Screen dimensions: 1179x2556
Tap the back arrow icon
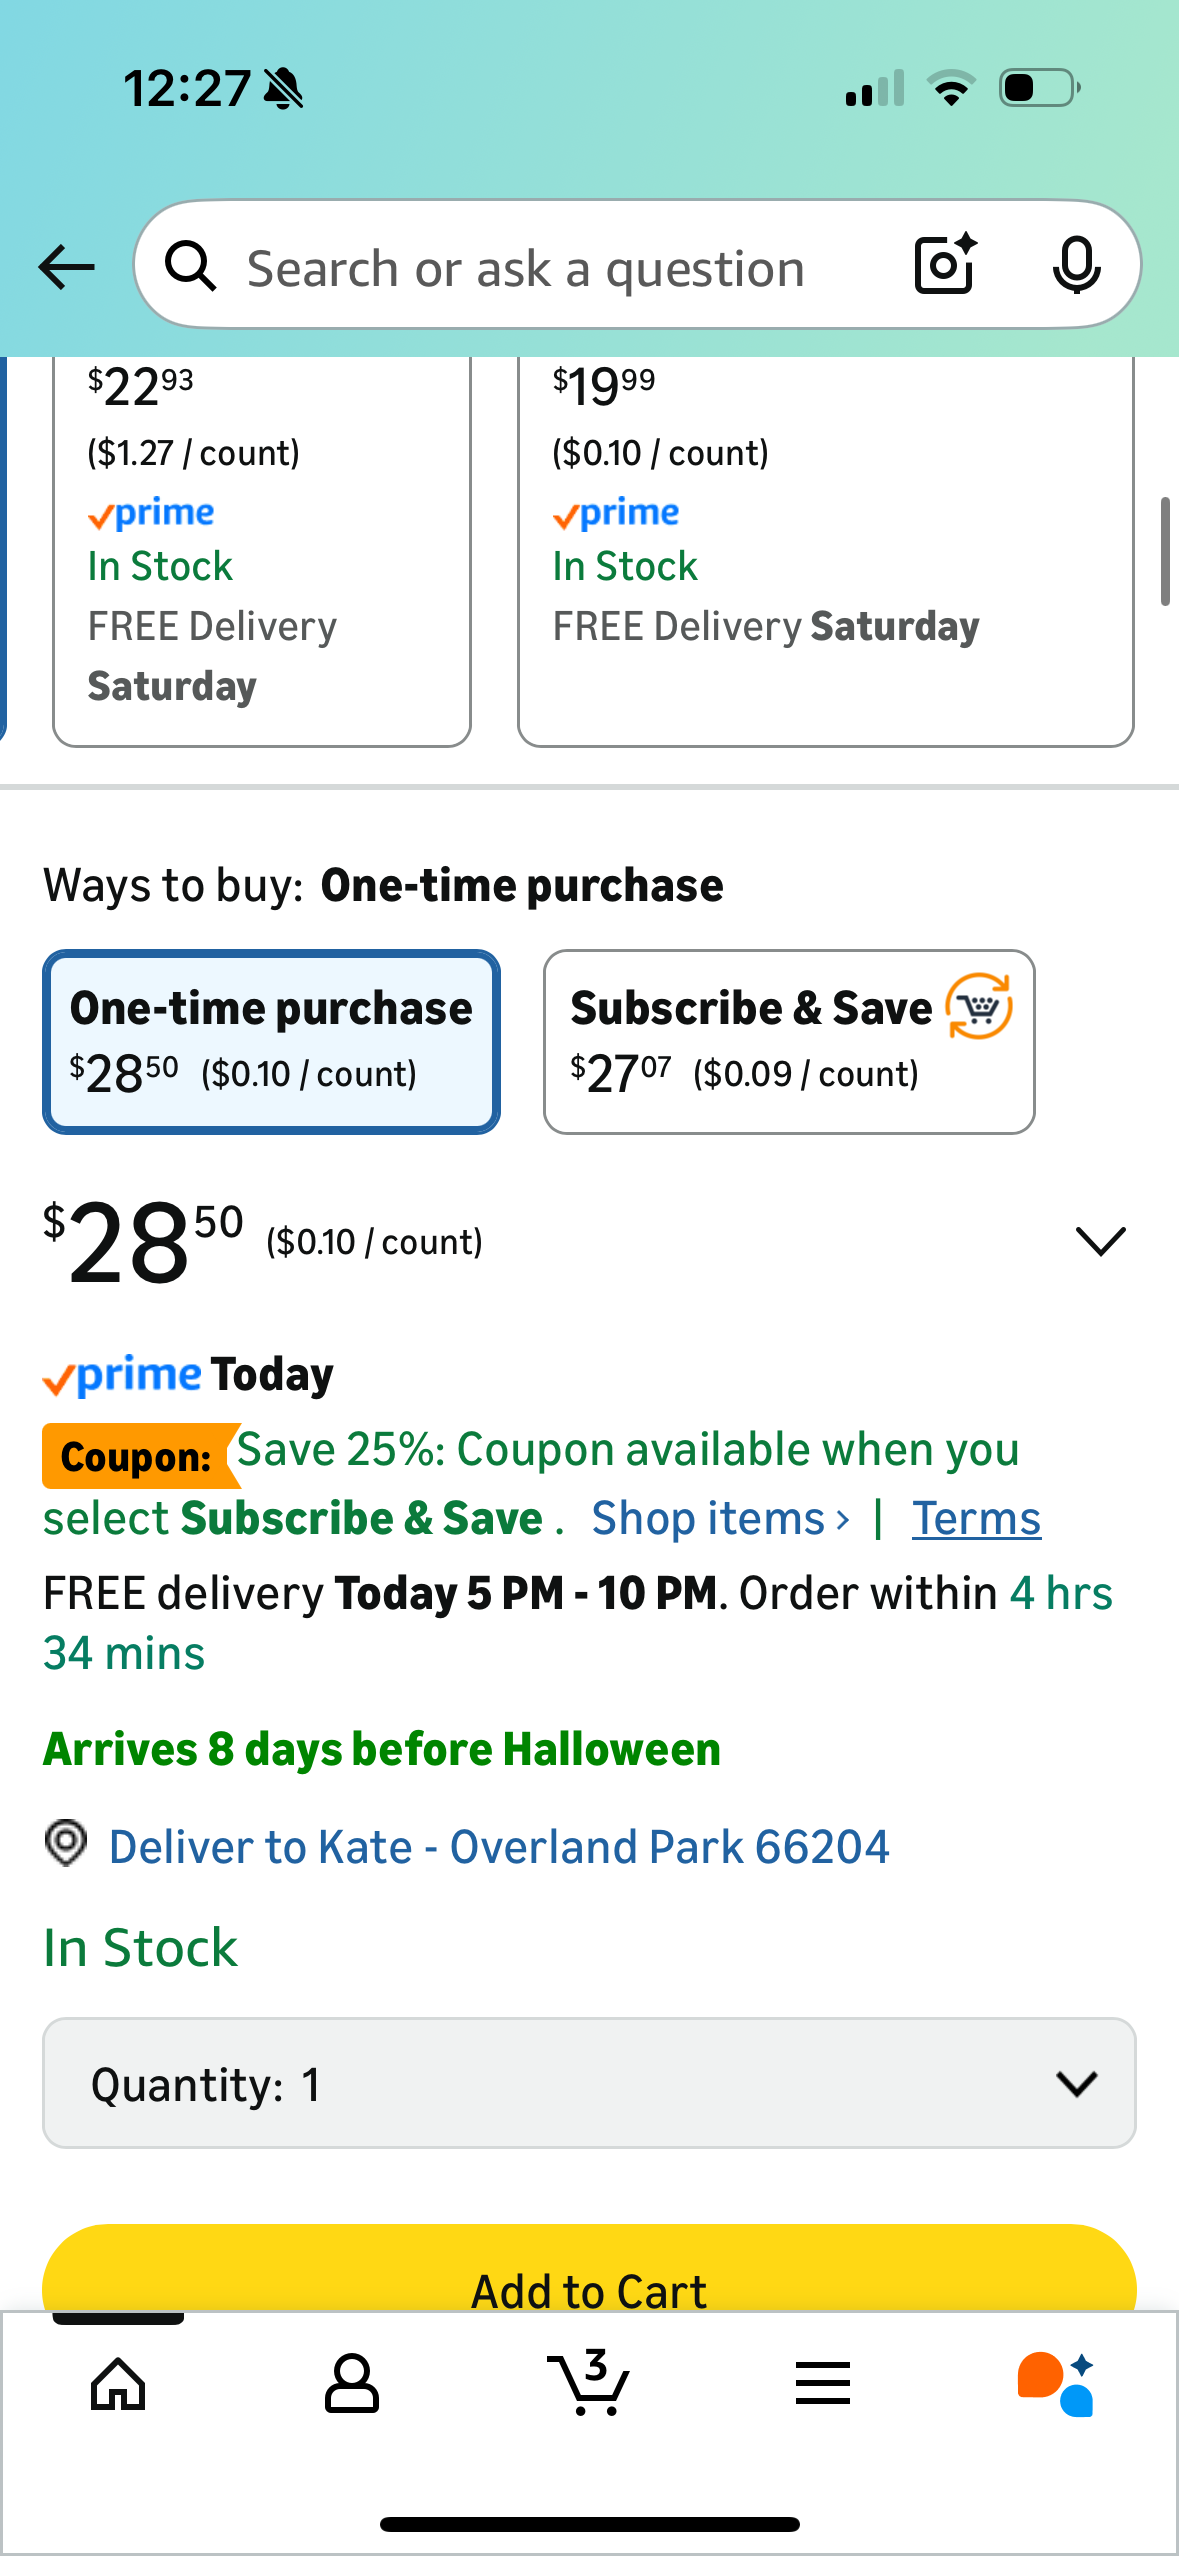[x=66, y=268]
